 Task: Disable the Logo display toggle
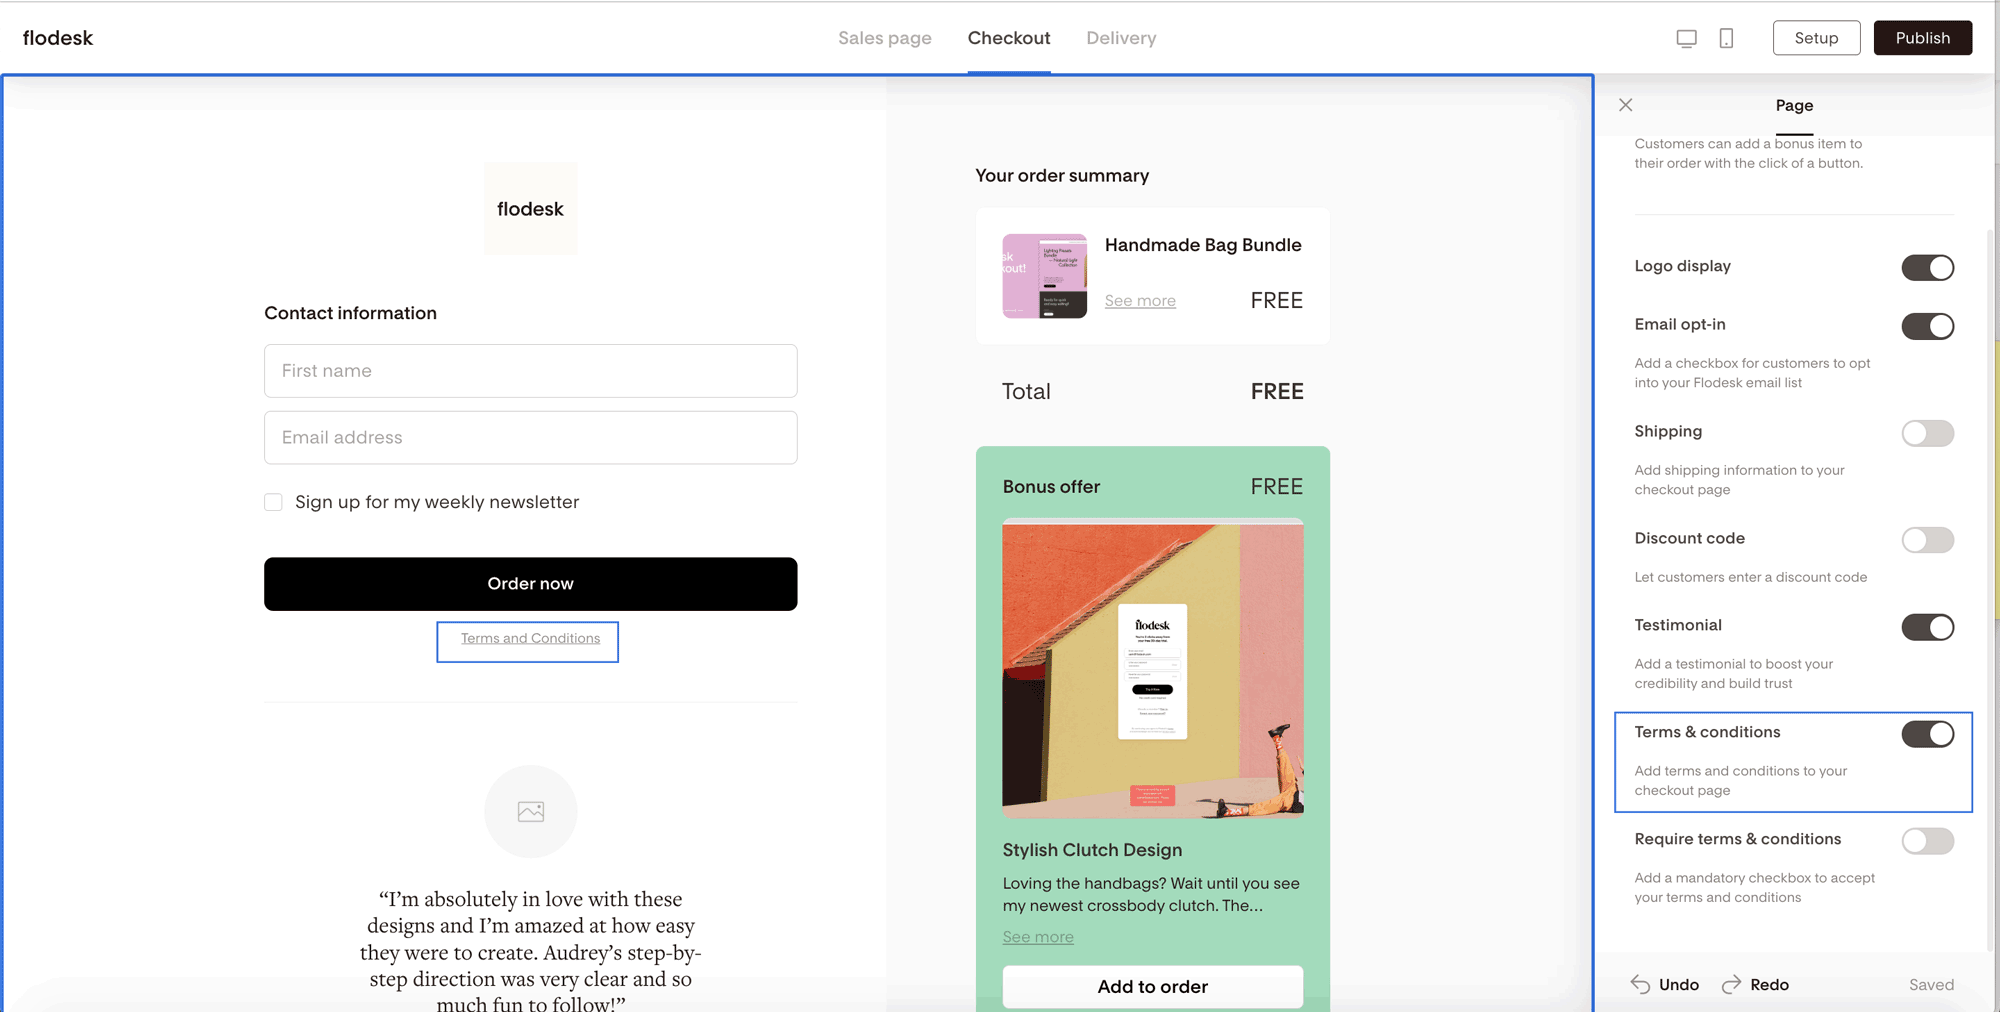(x=1927, y=267)
